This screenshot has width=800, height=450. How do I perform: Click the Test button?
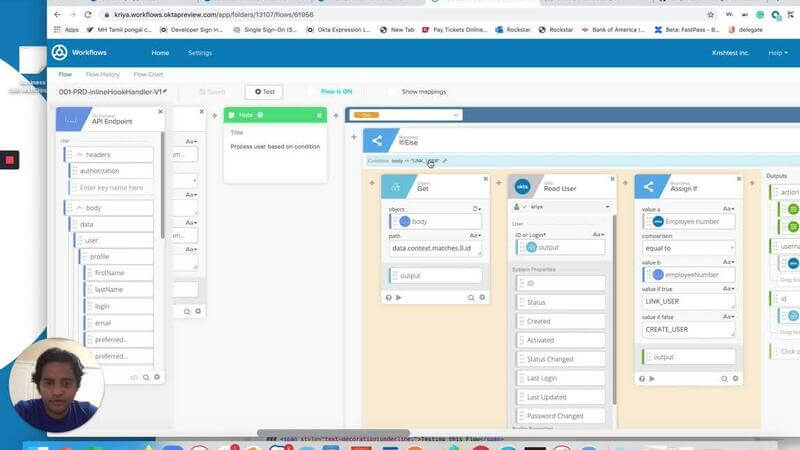tap(265, 91)
